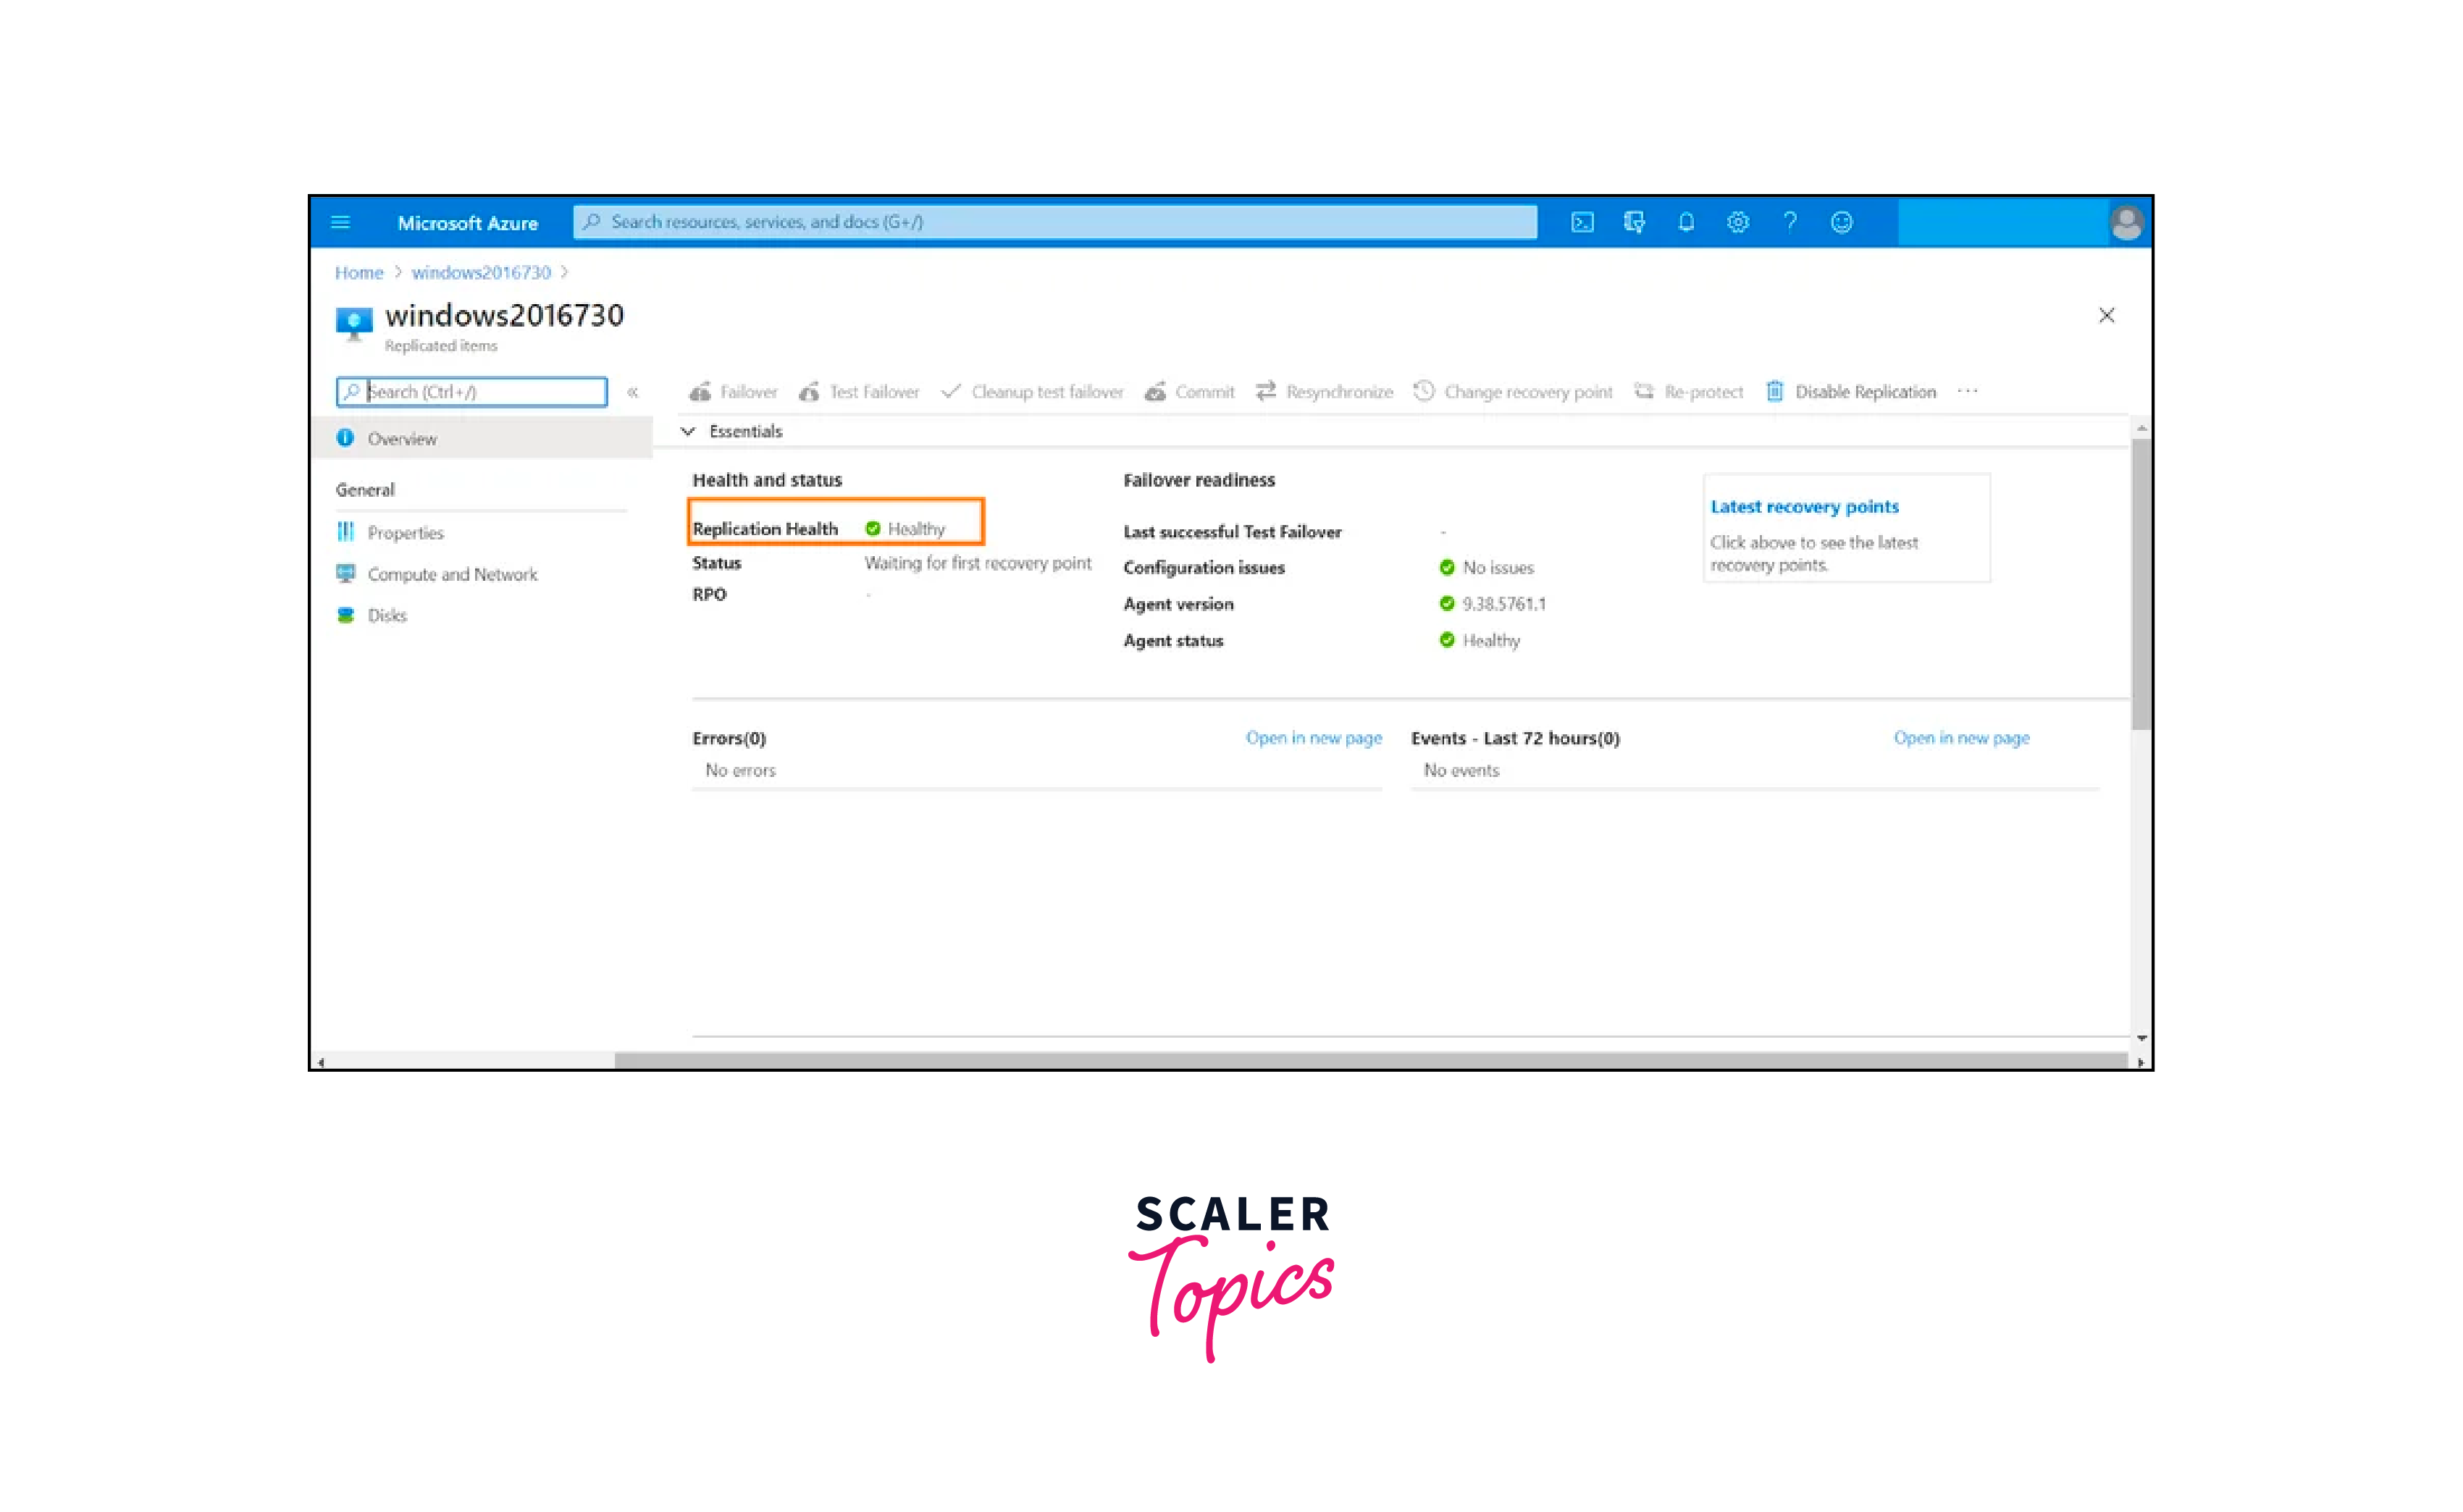The image size is (2463, 1512).
Task: Open the hamburger portal menu
Action: pyautogui.click(x=340, y=222)
